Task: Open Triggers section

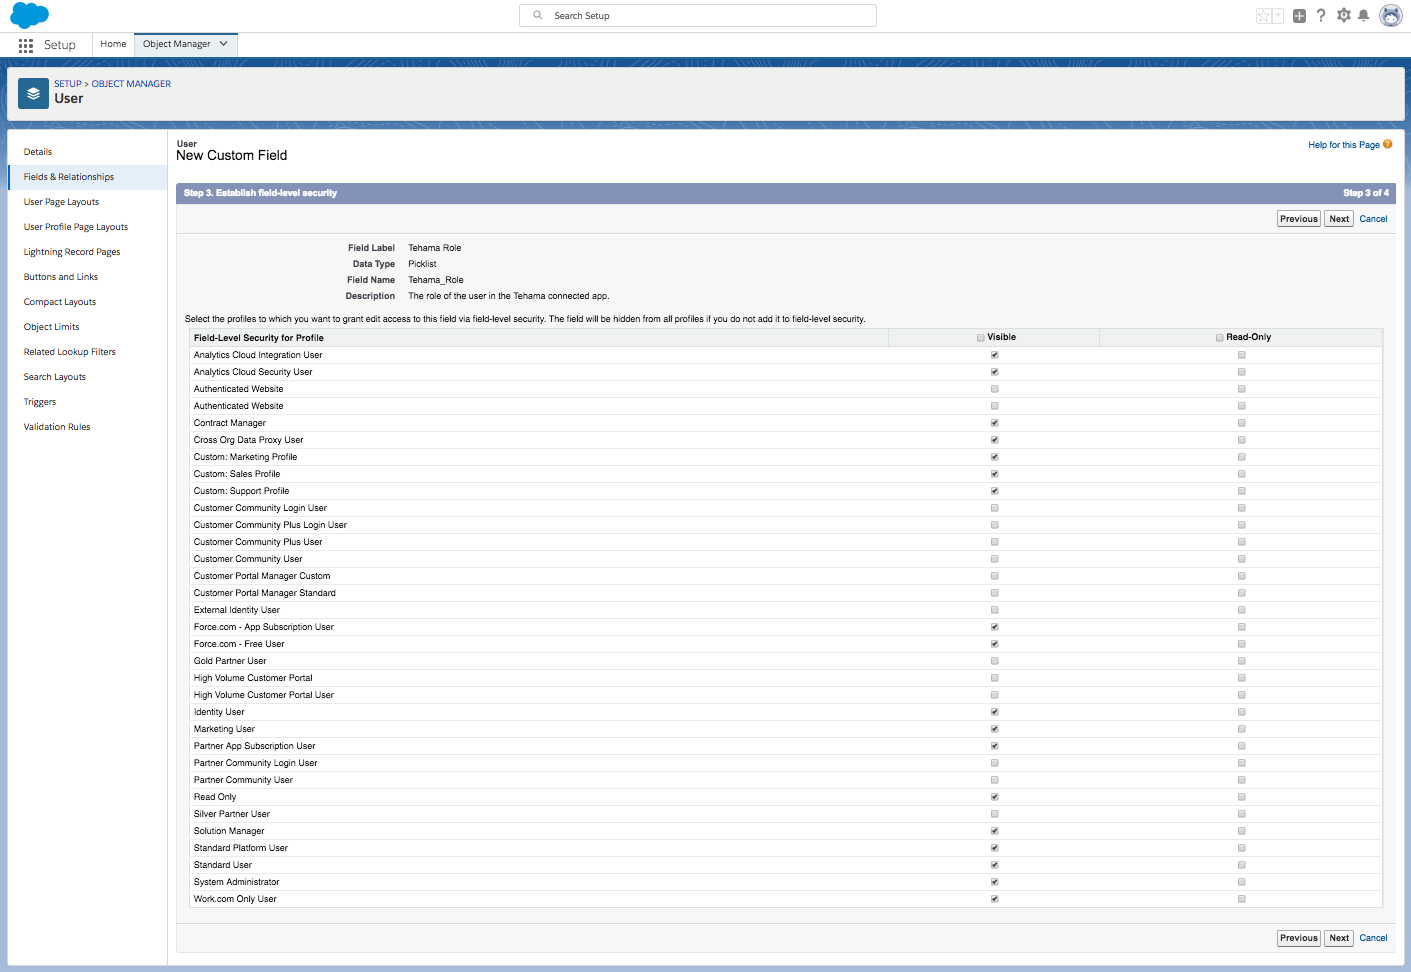Action: click(40, 402)
